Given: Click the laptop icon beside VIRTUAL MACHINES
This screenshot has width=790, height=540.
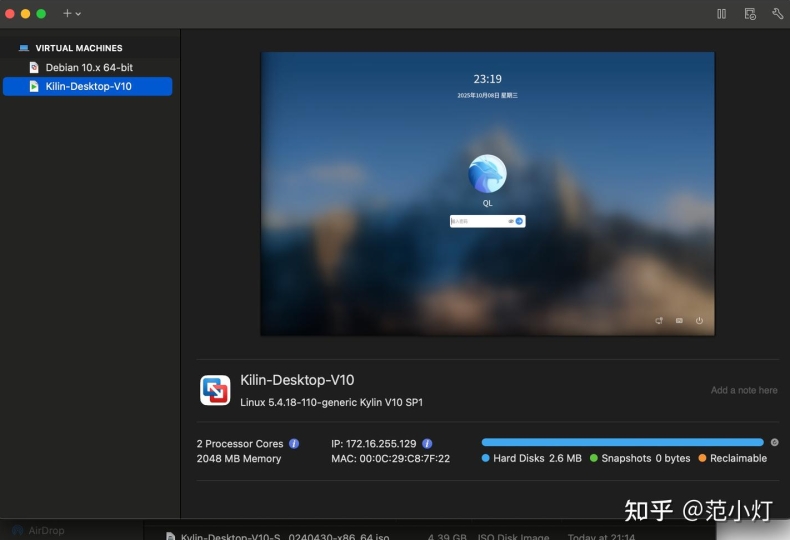Looking at the screenshot, I should coord(24,48).
